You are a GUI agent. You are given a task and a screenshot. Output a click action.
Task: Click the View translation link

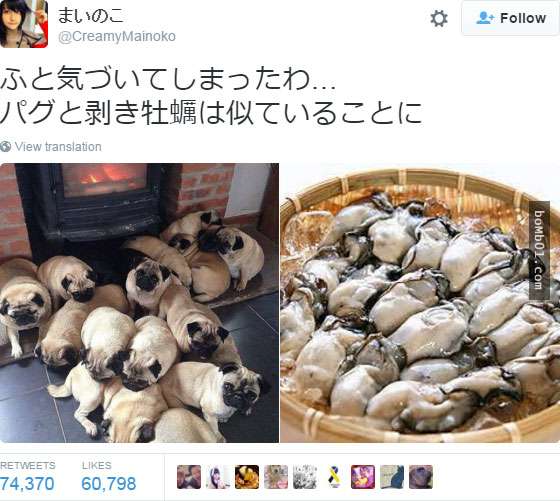click(58, 147)
